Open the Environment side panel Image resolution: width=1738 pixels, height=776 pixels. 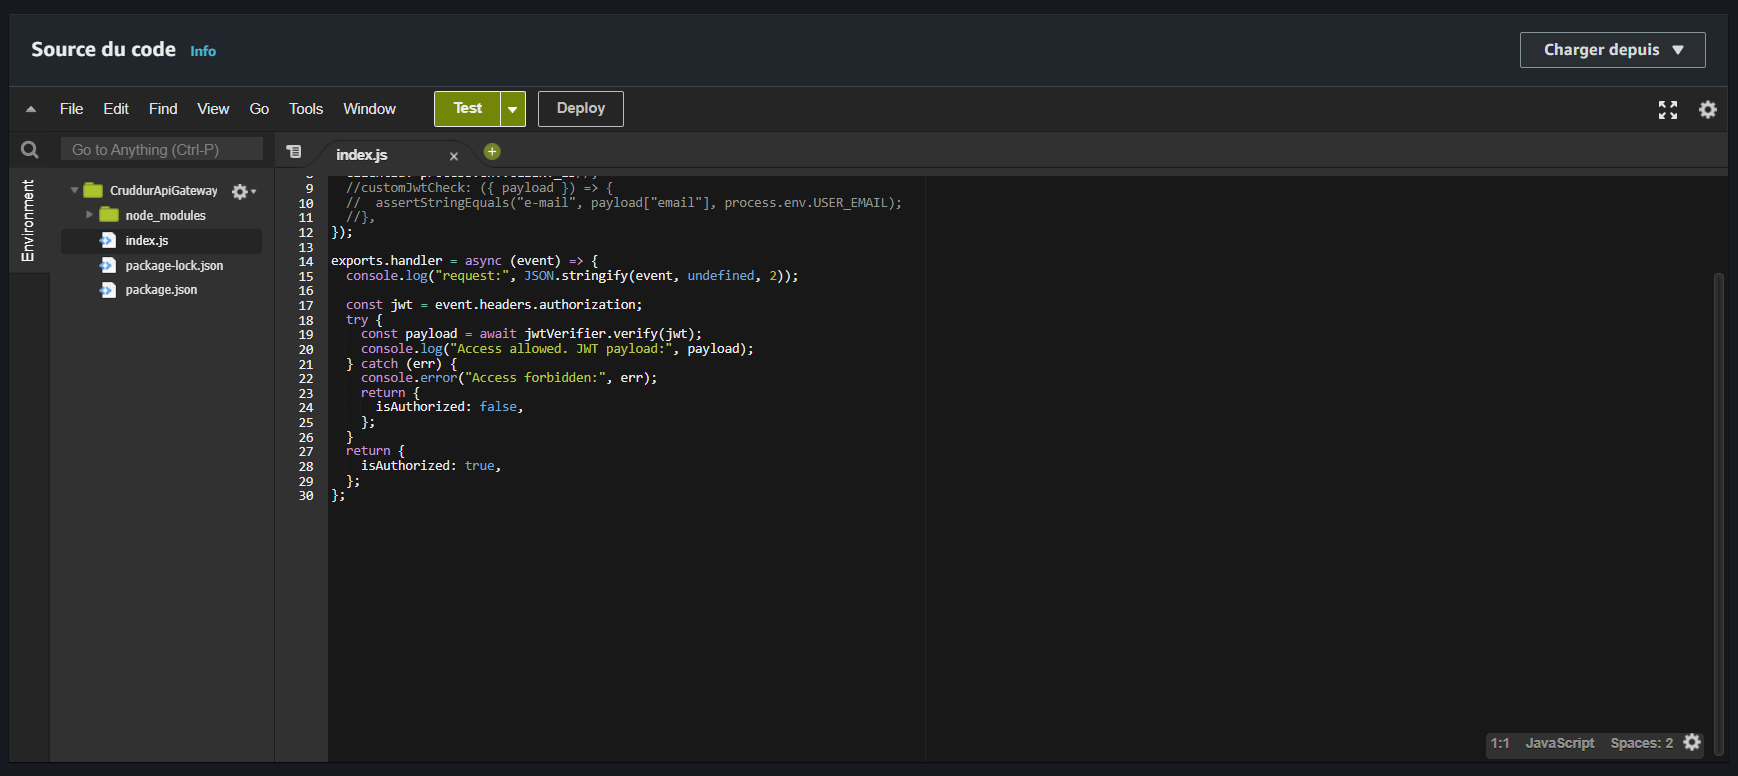point(28,221)
